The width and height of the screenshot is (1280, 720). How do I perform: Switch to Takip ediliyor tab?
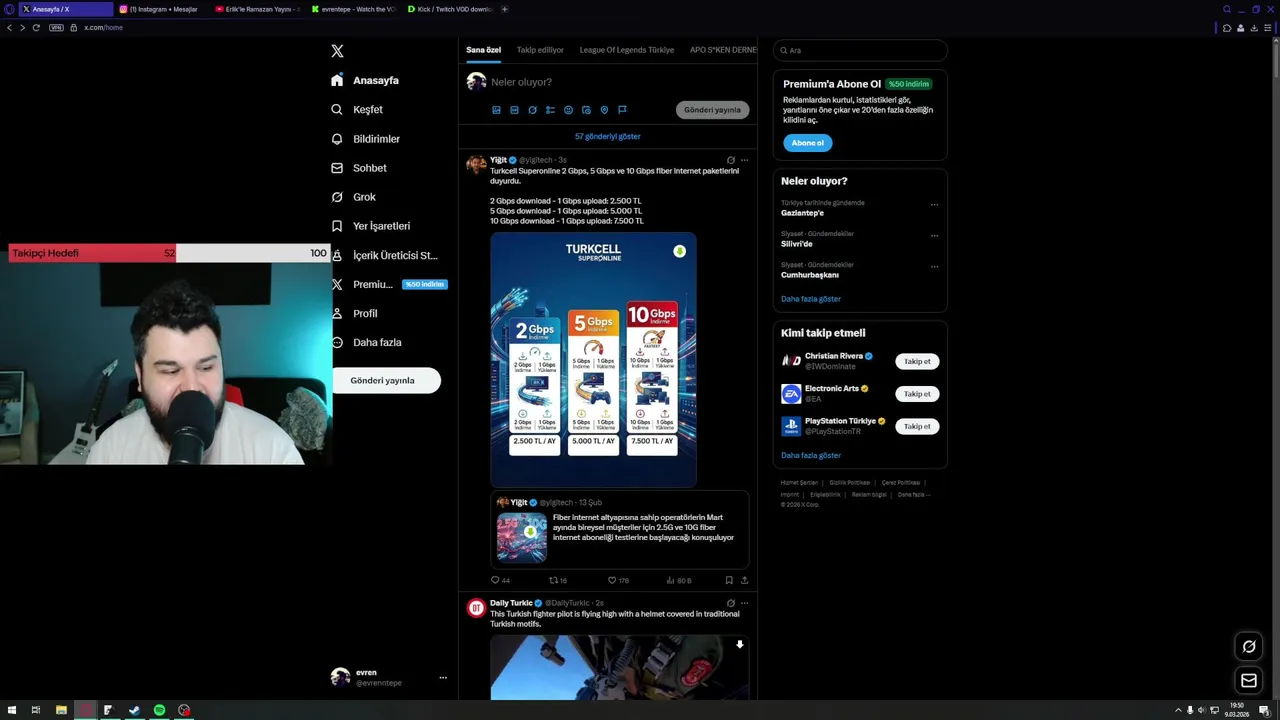[x=540, y=50]
